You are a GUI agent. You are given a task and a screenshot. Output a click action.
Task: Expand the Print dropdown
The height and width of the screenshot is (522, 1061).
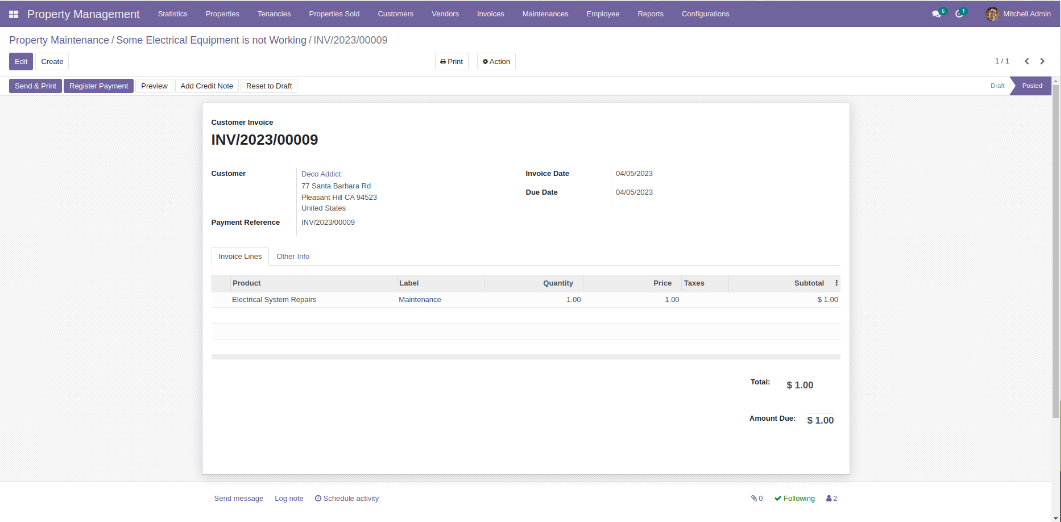[x=452, y=62]
